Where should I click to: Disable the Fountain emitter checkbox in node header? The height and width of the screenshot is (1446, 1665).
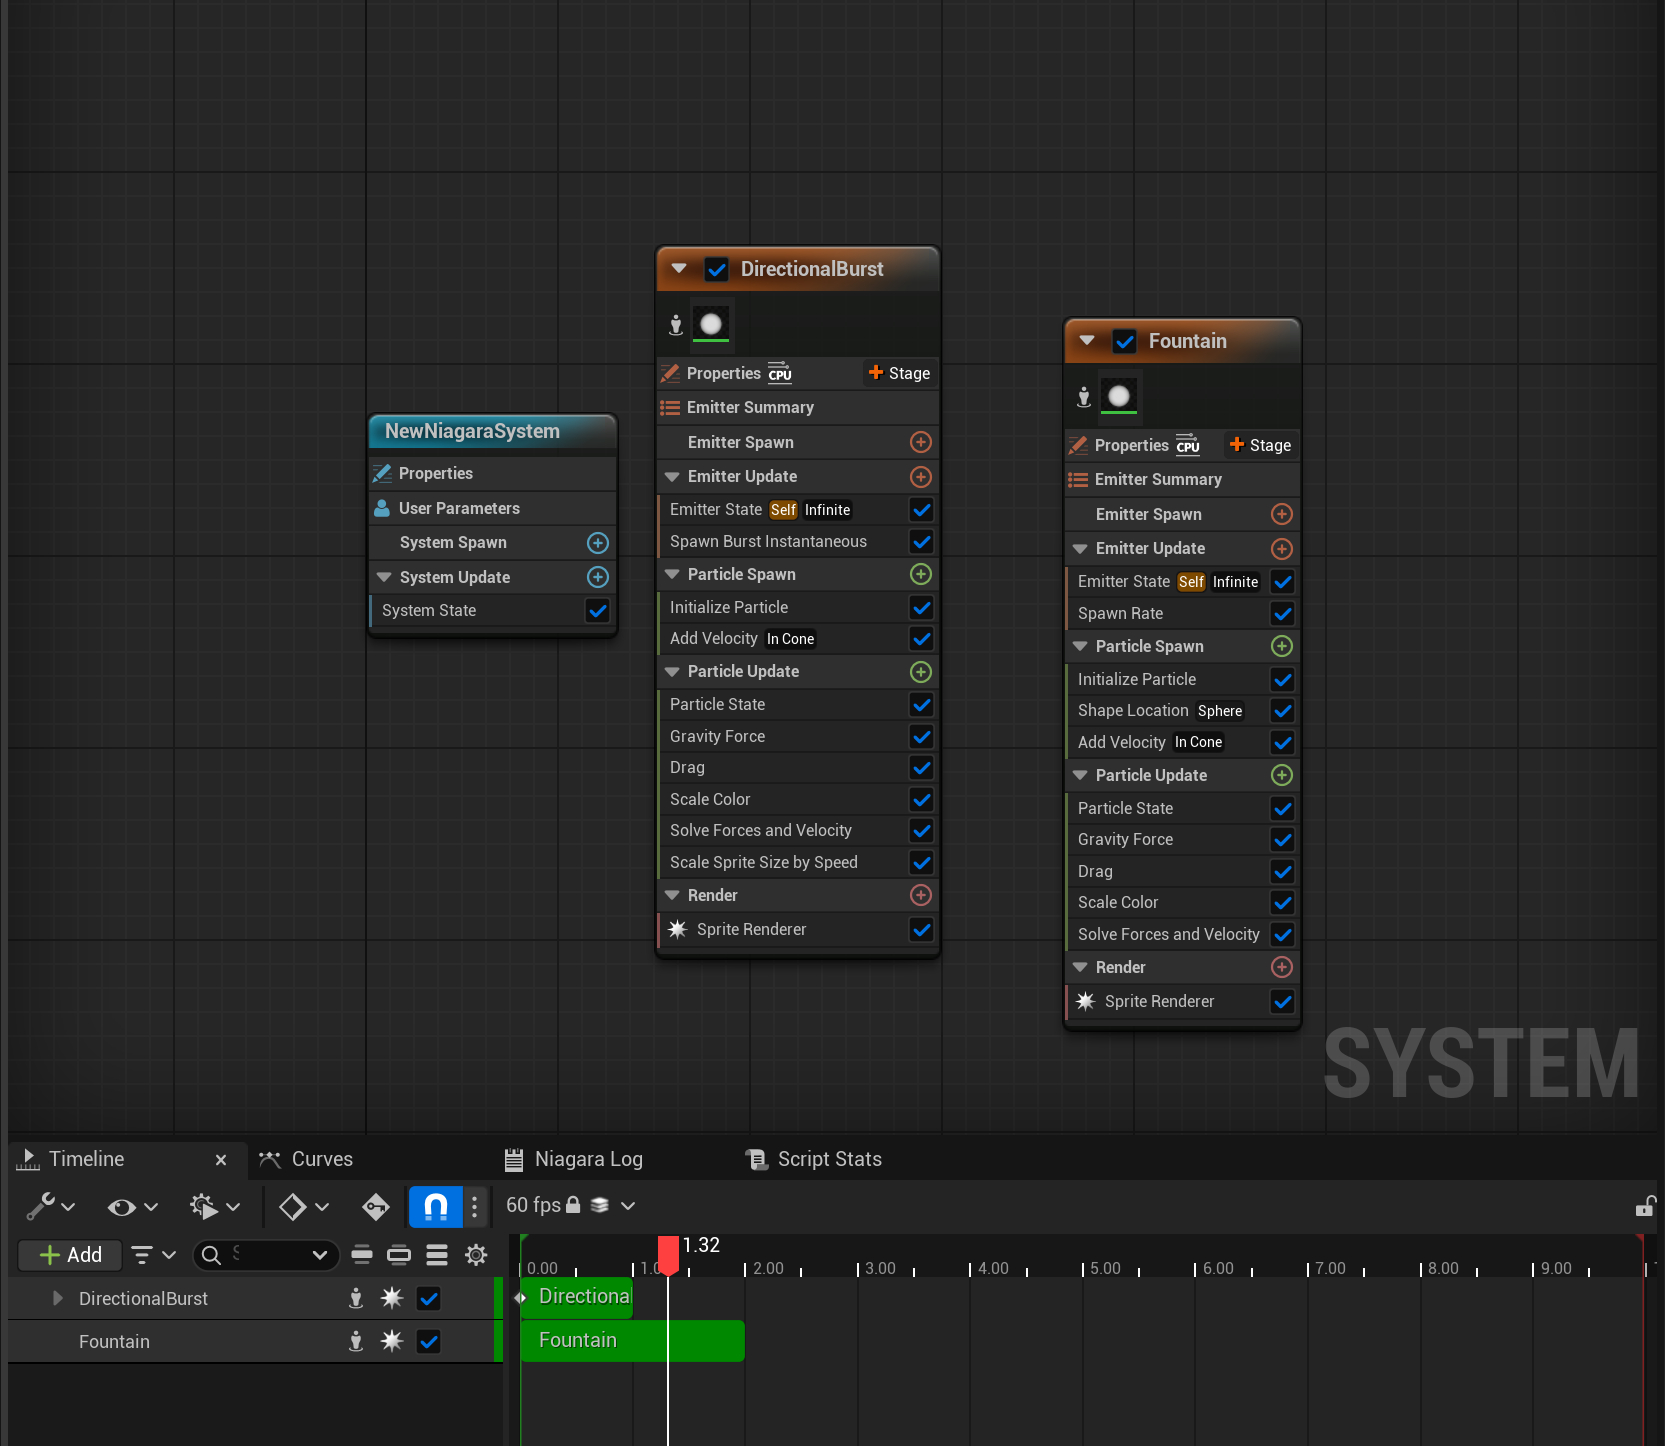[1124, 341]
